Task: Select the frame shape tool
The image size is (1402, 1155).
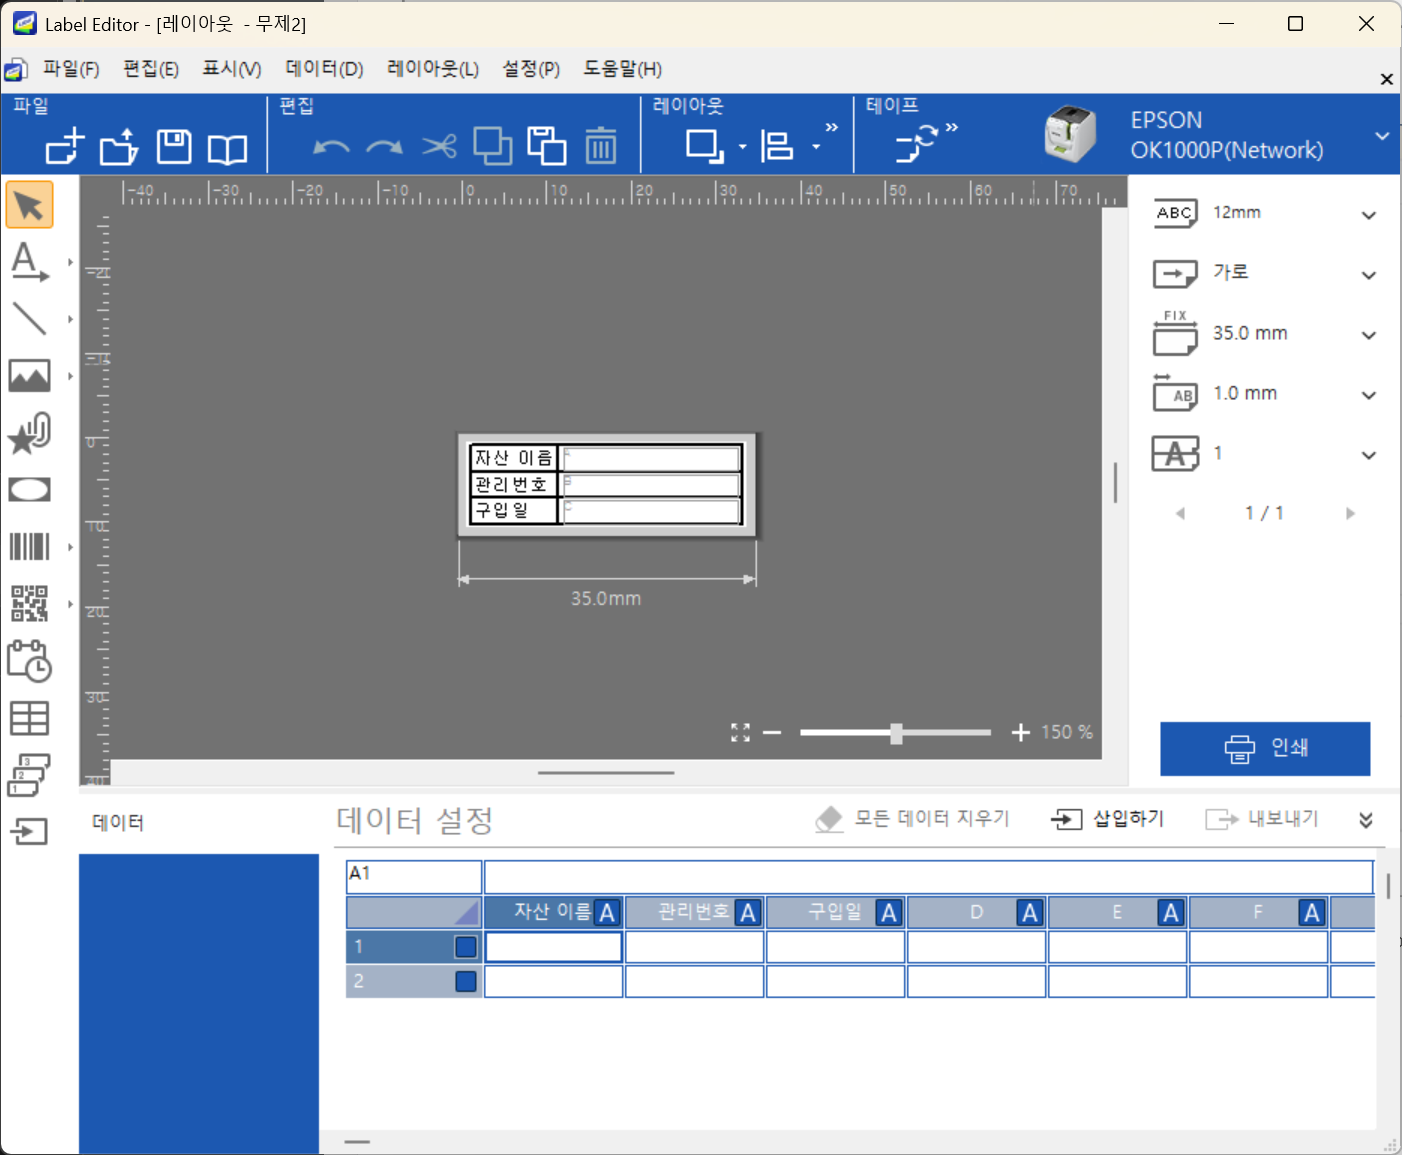Action: click(x=29, y=490)
